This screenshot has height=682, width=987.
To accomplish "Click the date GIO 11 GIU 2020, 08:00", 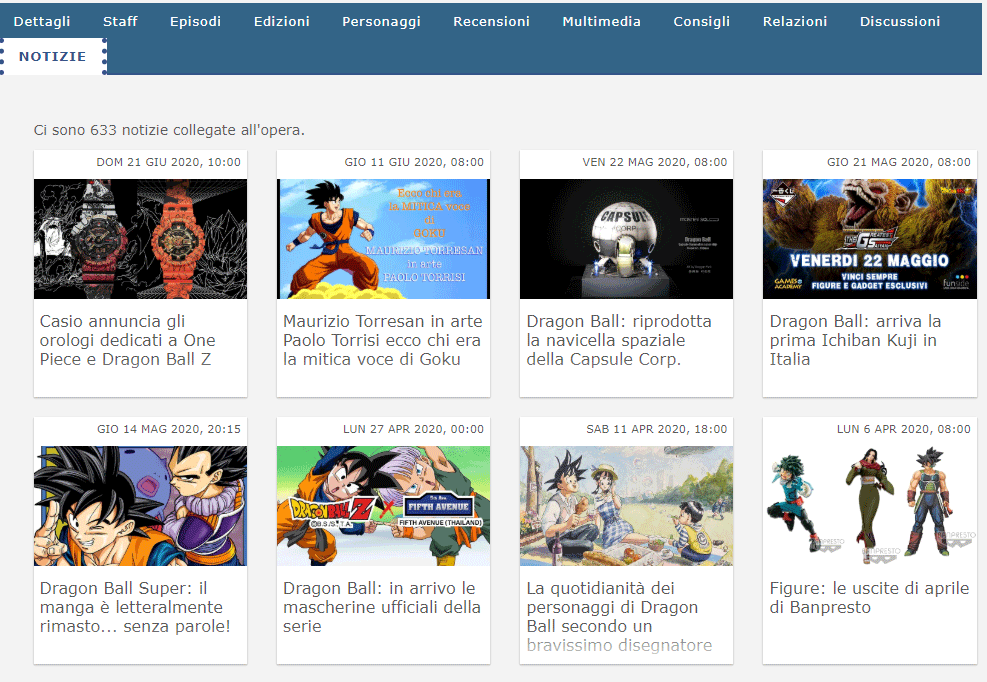I will pyautogui.click(x=414, y=162).
